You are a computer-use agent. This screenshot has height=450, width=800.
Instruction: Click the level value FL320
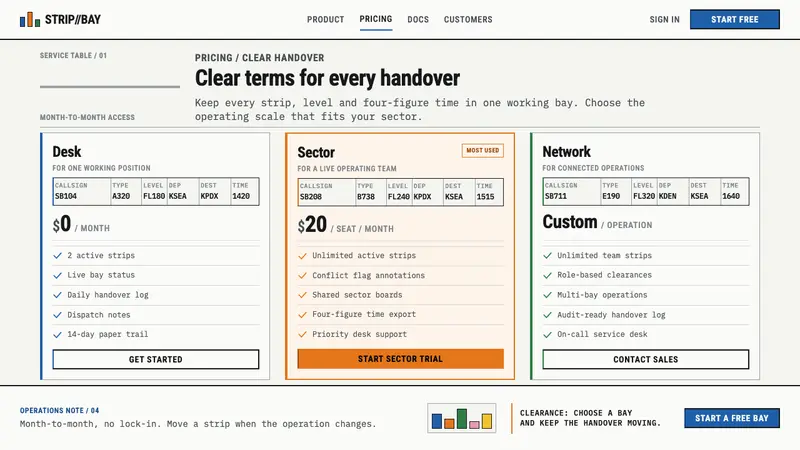pyautogui.click(x=644, y=196)
